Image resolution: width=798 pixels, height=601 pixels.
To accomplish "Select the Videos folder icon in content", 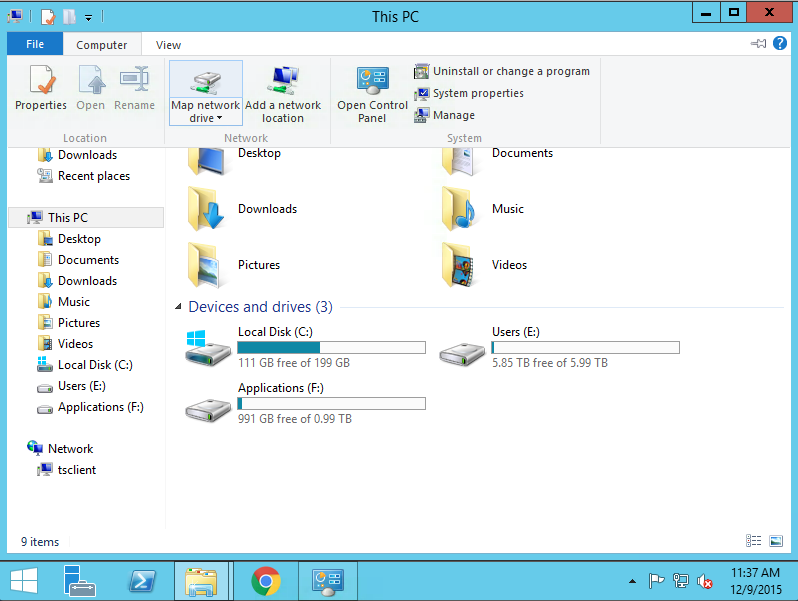I will (460, 265).
